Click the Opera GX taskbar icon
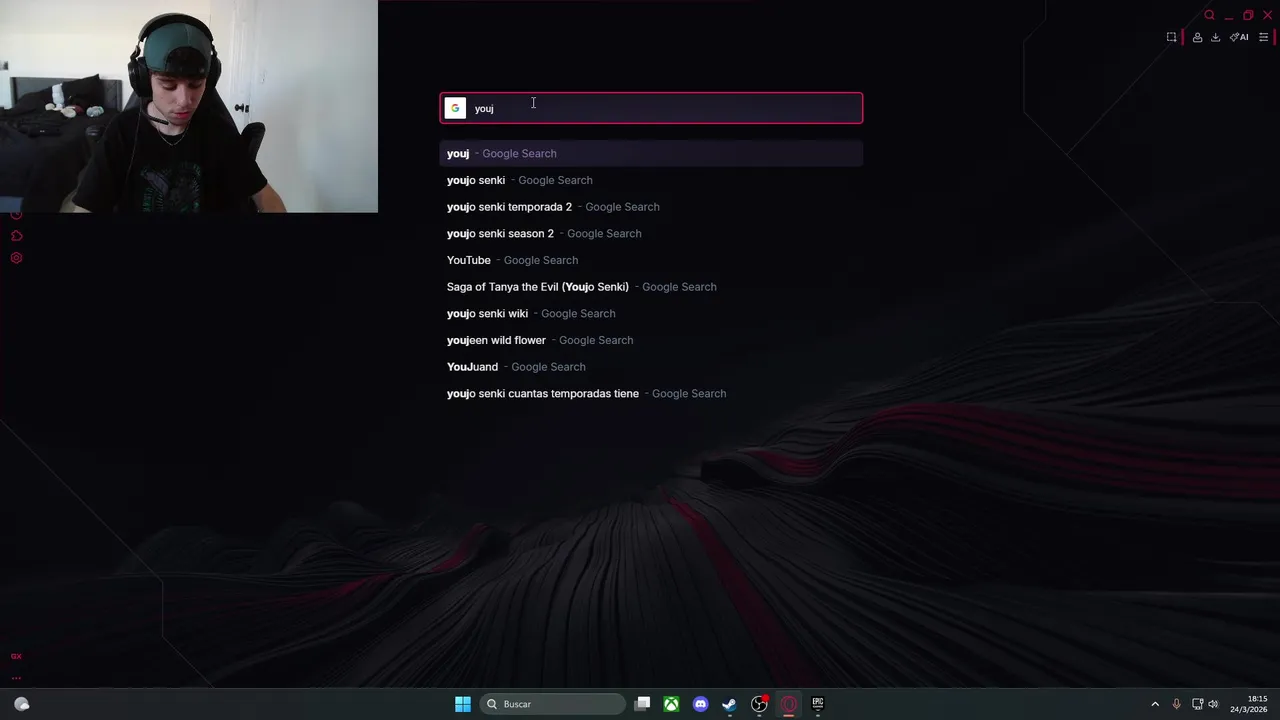The width and height of the screenshot is (1280, 720). point(788,704)
